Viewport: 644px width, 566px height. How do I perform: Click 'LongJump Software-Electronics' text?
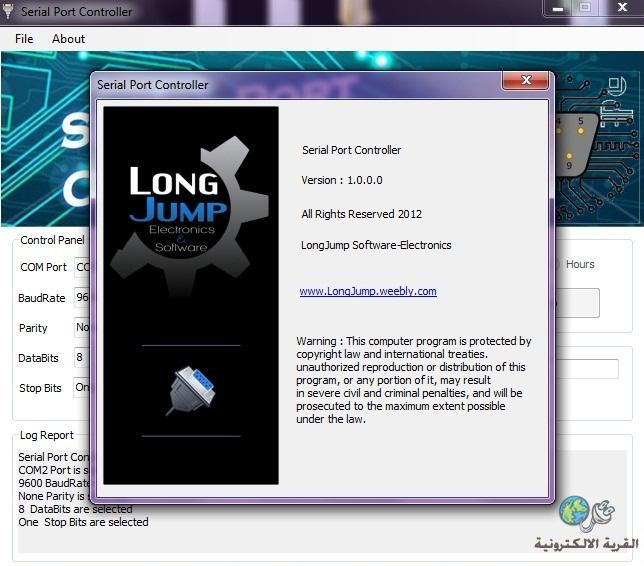376,245
